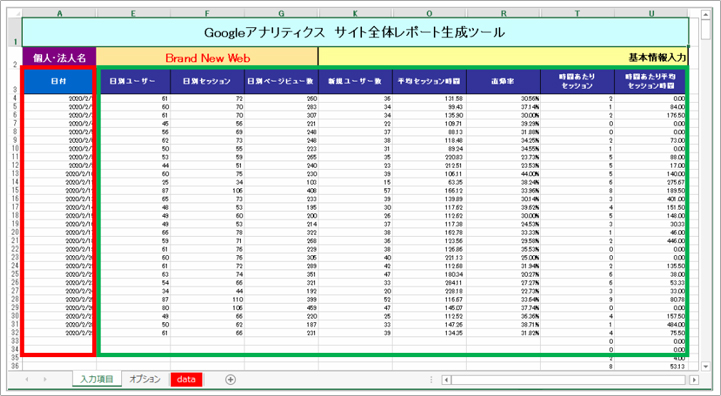Select 直帰率 value 44.00% in row 13
Image resolution: width=721 pixels, height=396 pixels.
(504, 174)
